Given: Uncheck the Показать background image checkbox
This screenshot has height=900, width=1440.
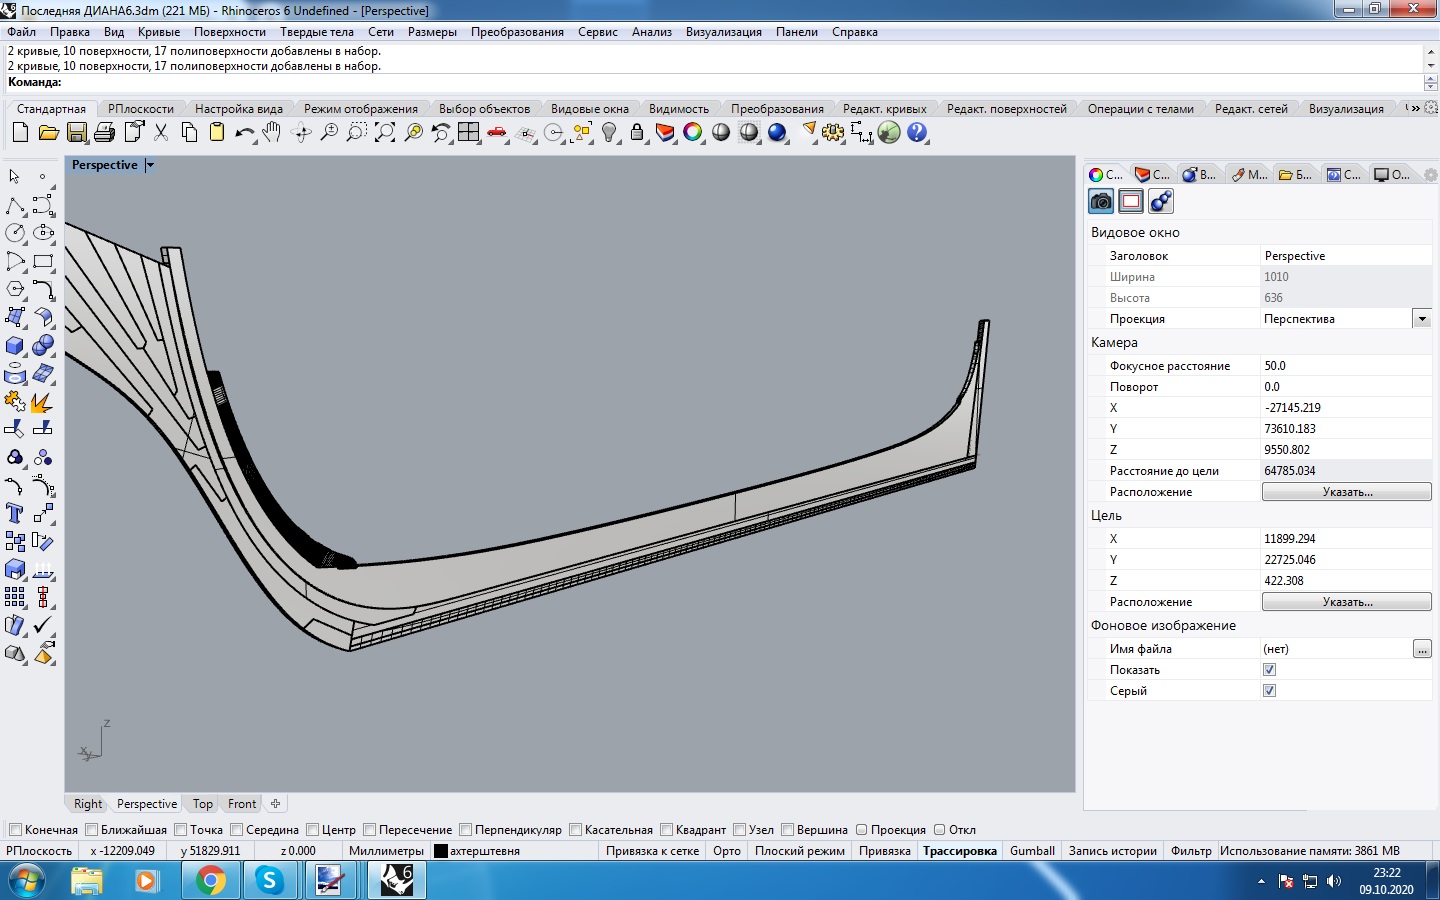Looking at the screenshot, I should coord(1269,670).
